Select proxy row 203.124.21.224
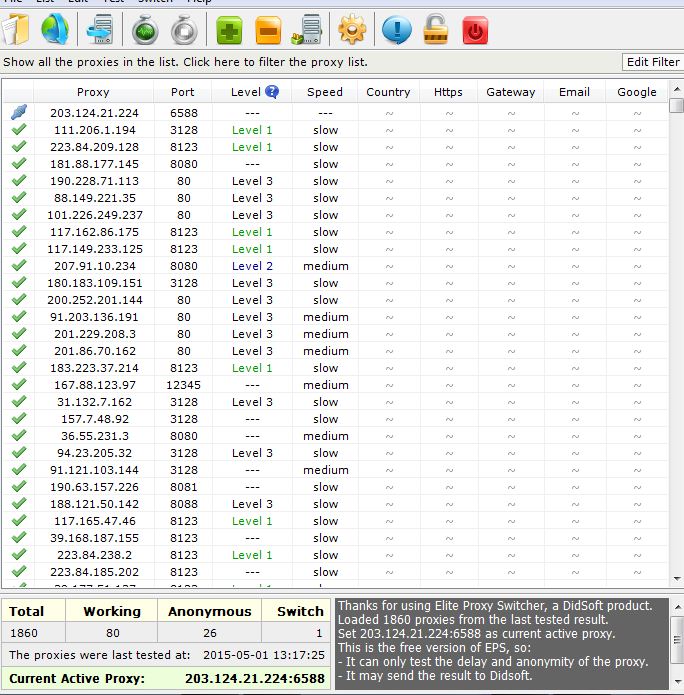Viewport: 684px width, 695px height. (94, 113)
